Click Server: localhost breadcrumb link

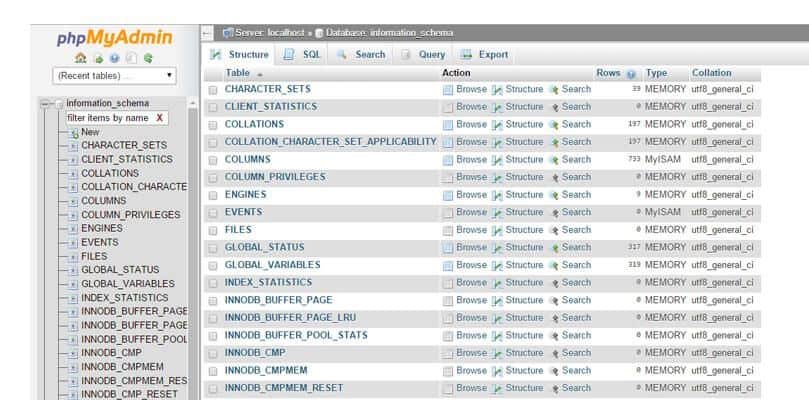(x=270, y=33)
